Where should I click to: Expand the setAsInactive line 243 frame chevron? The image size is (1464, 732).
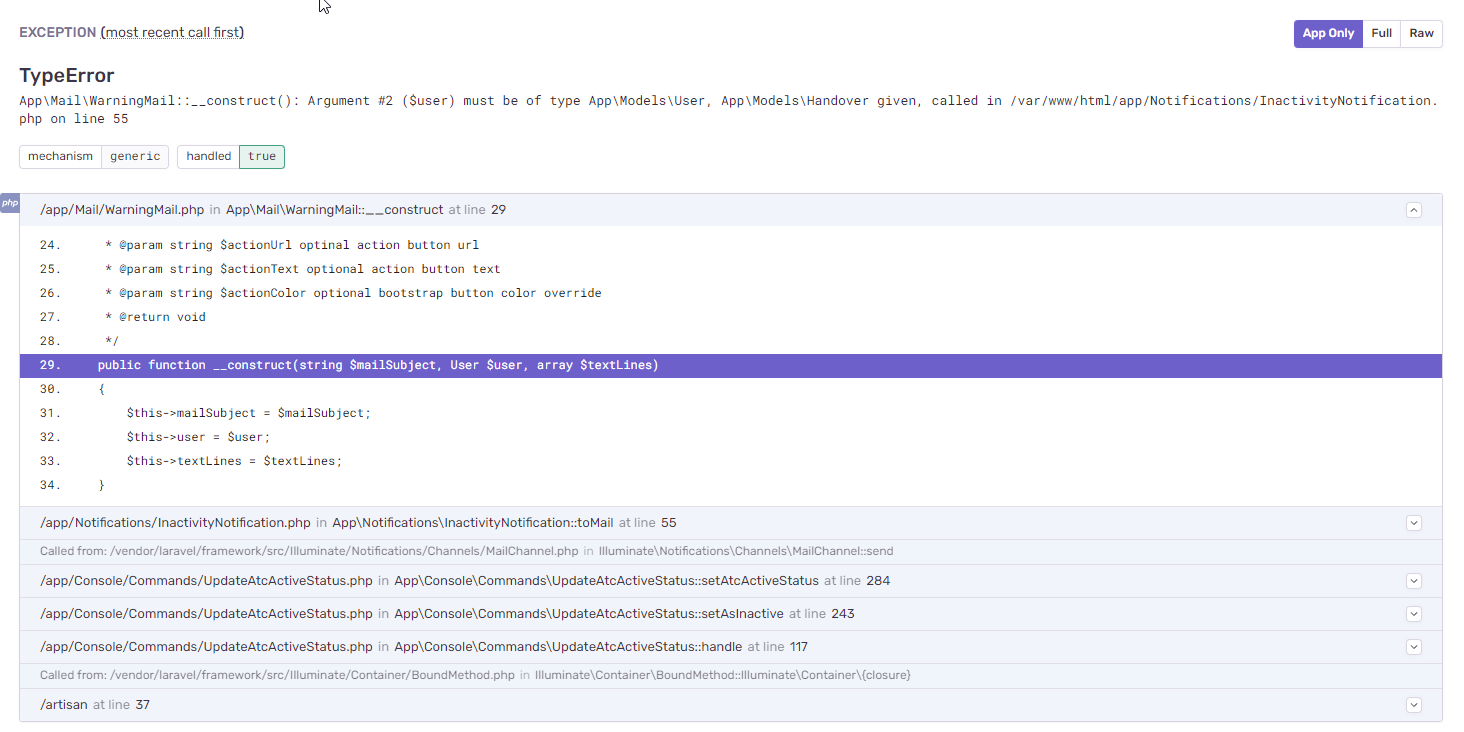(x=1413, y=614)
